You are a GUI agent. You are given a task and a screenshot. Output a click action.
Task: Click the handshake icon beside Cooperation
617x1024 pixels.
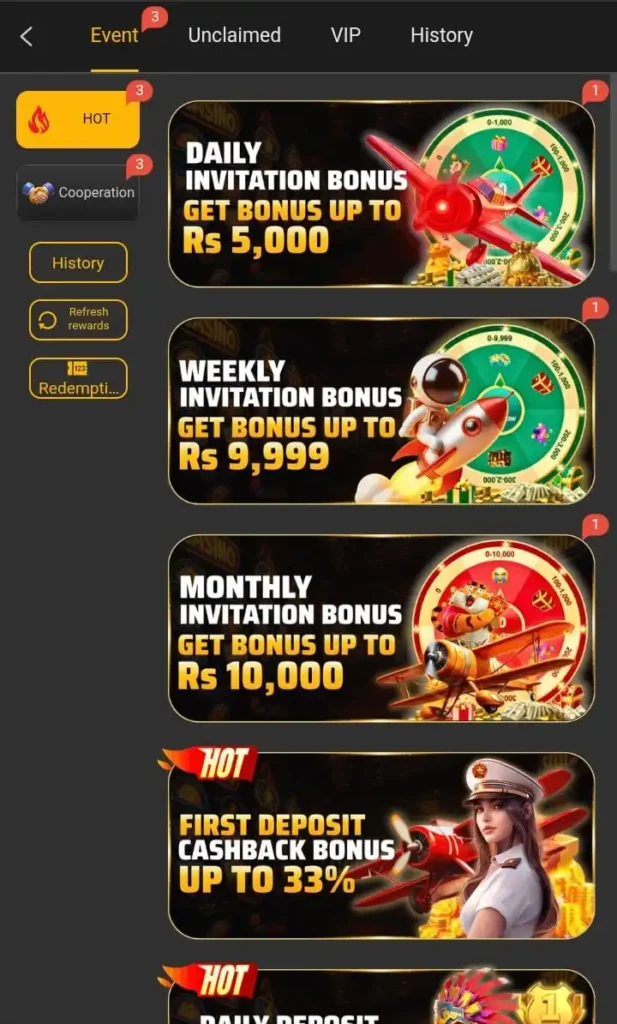[37, 193]
